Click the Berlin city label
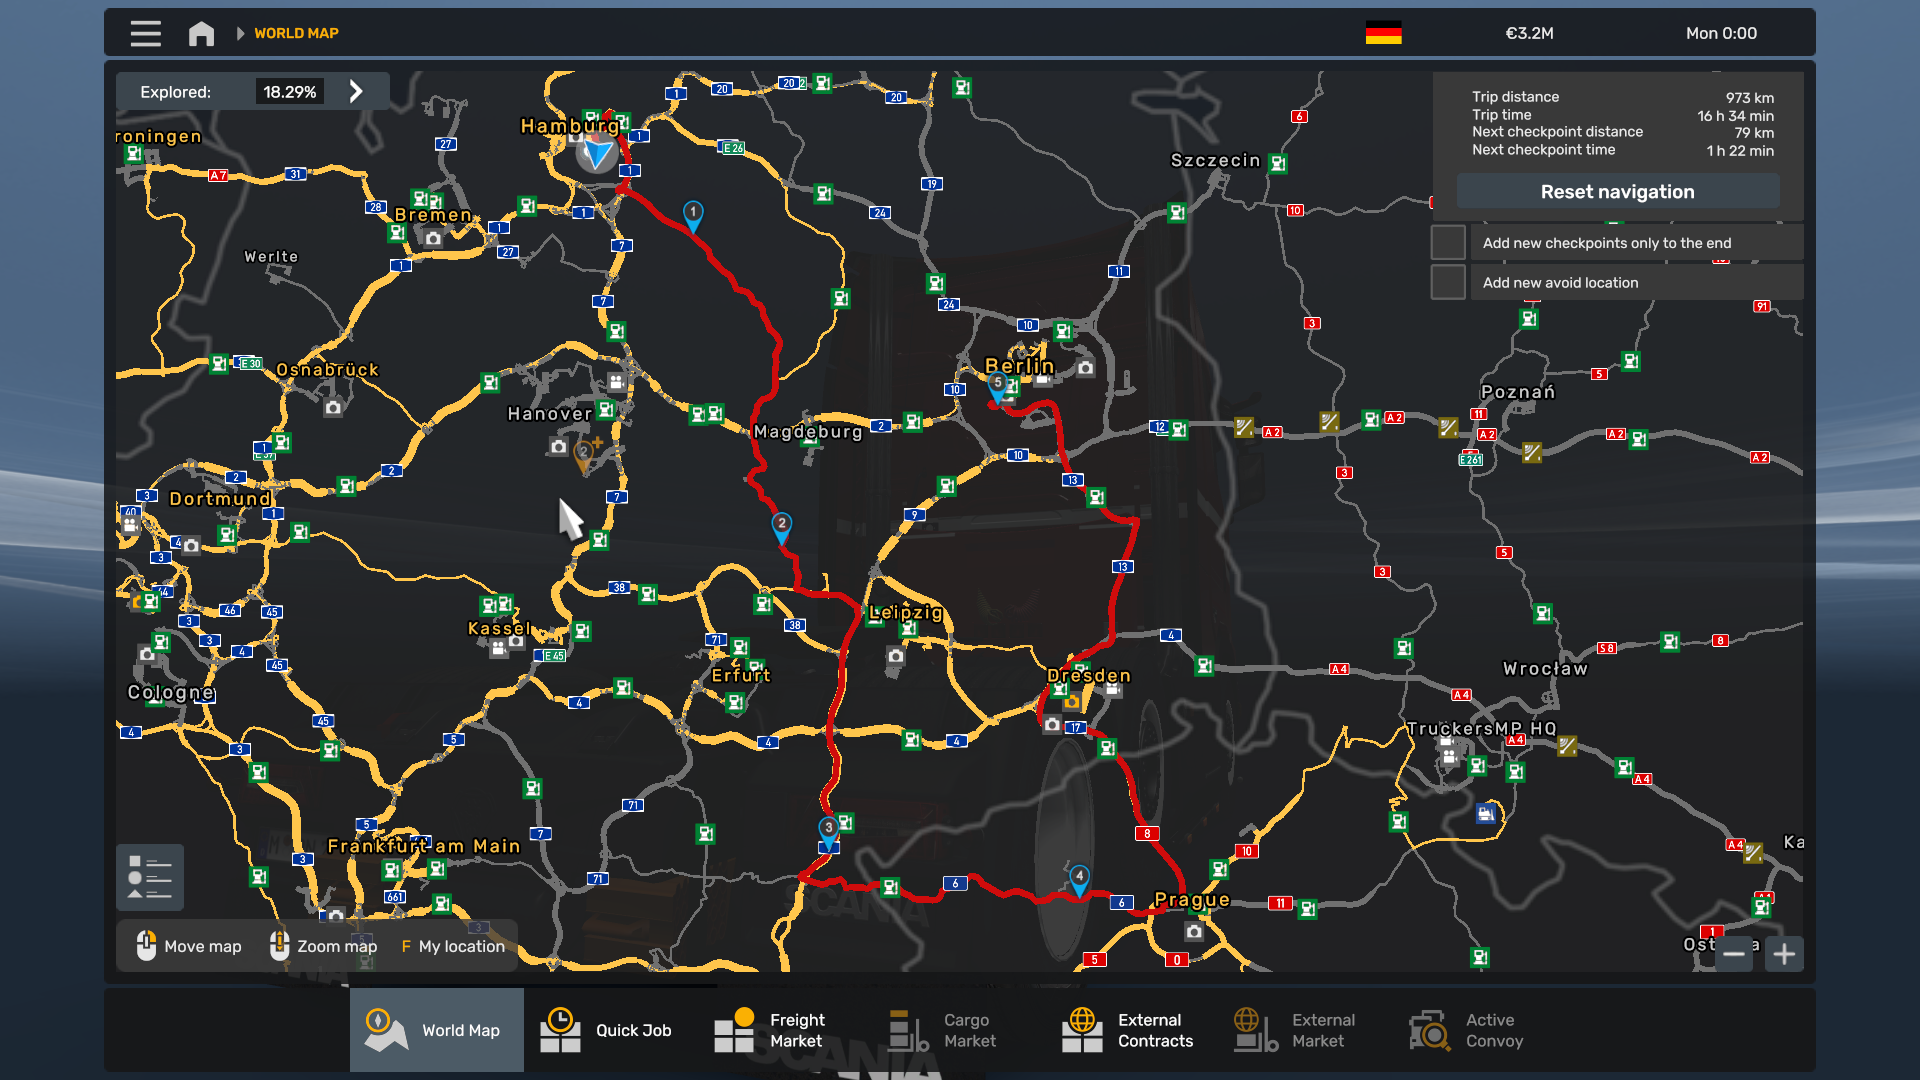1920x1080 pixels. (1020, 366)
